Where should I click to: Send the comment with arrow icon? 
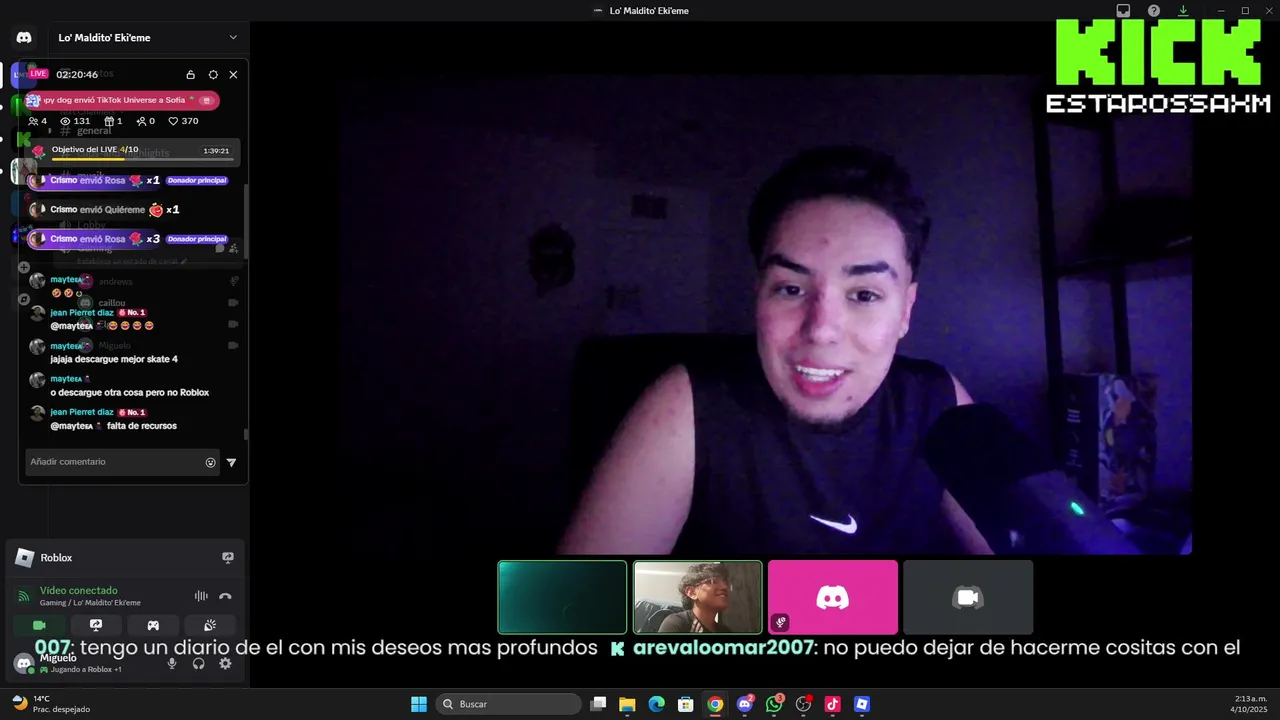coord(231,462)
